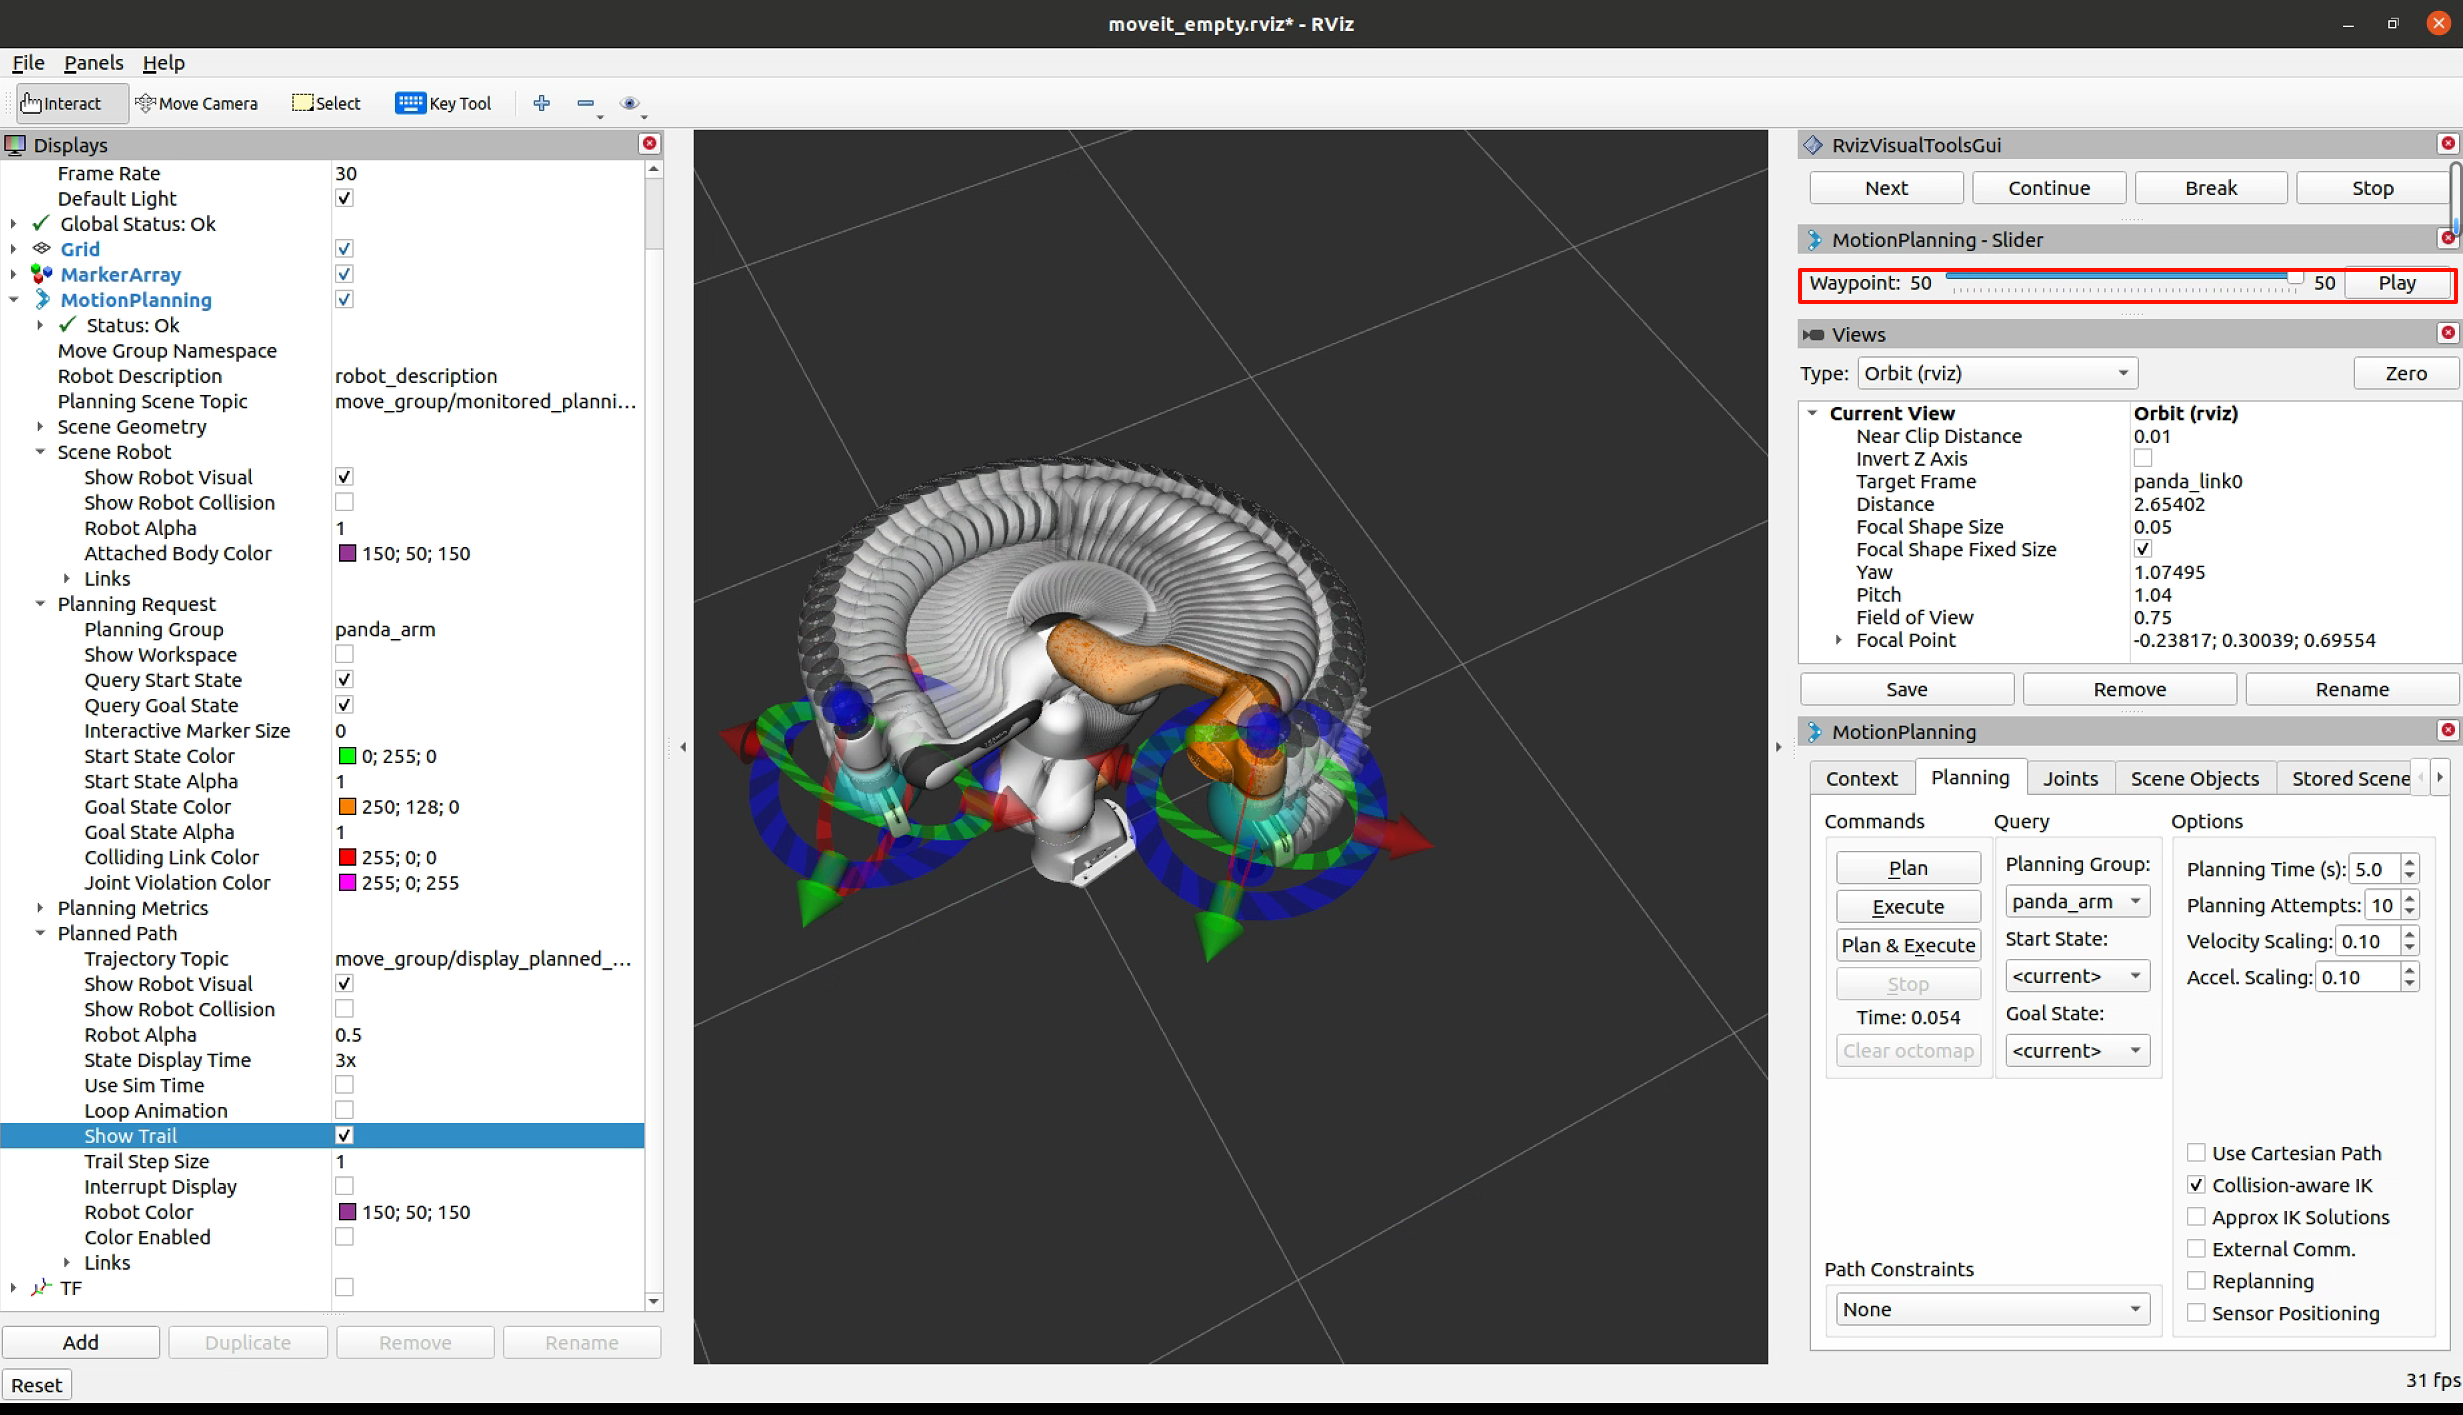
Task: Toggle Use Cartesian Path option
Action: [2196, 1153]
